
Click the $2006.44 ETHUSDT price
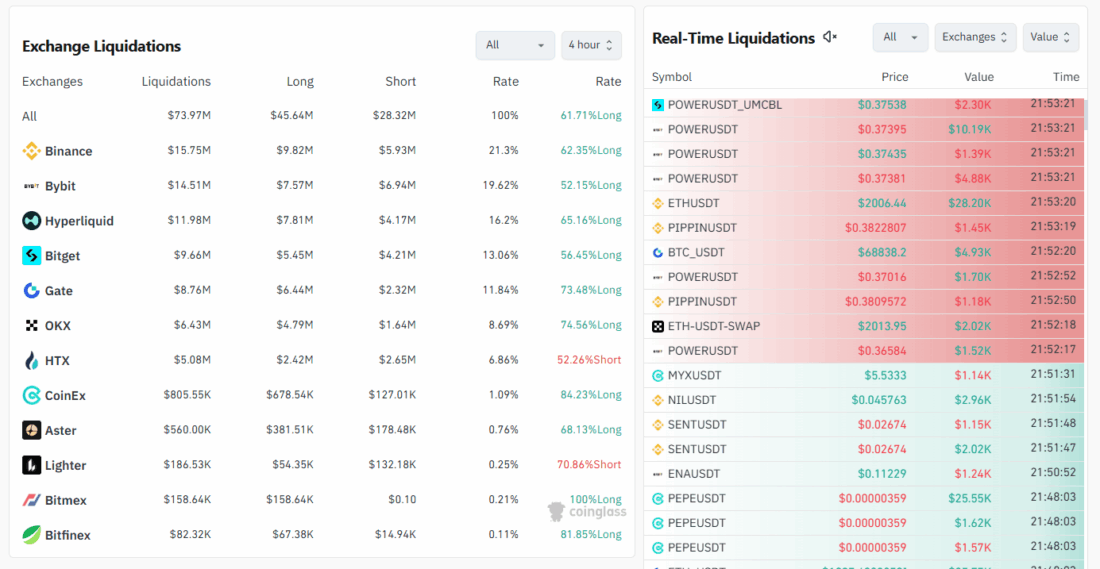(x=882, y=203)
